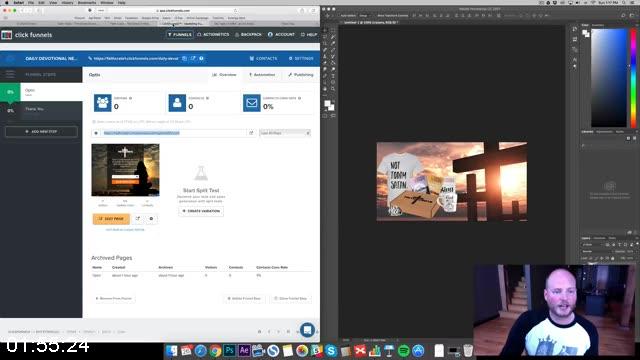Open After Effects from the Dock
640x360 pixels.
pyautogui.click(x=244, y=351)
